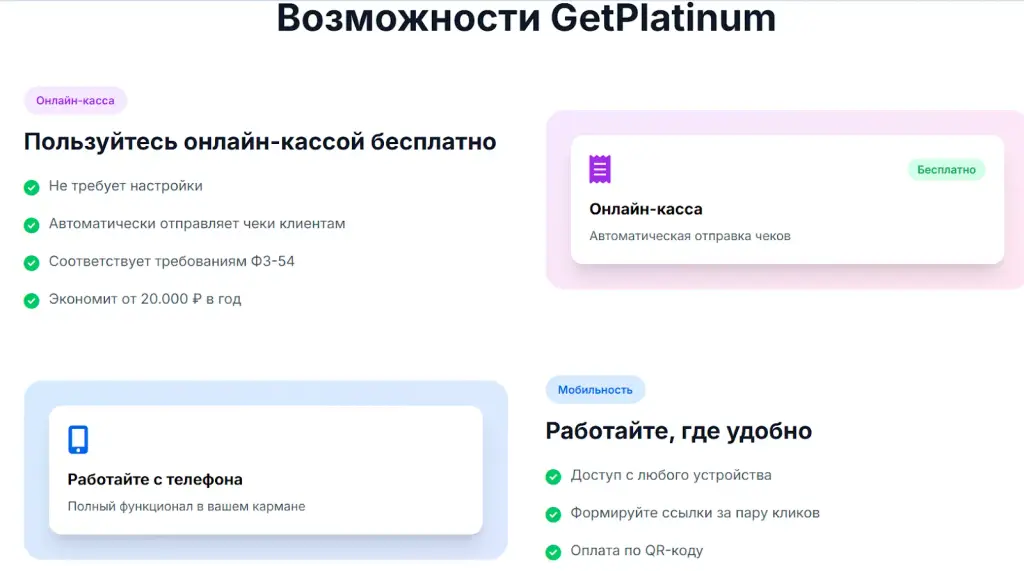Click green checkmark beside Экономит от 20.000 ₽
The height and width of the screenshot is (571, 1024).
pos(31,301)
